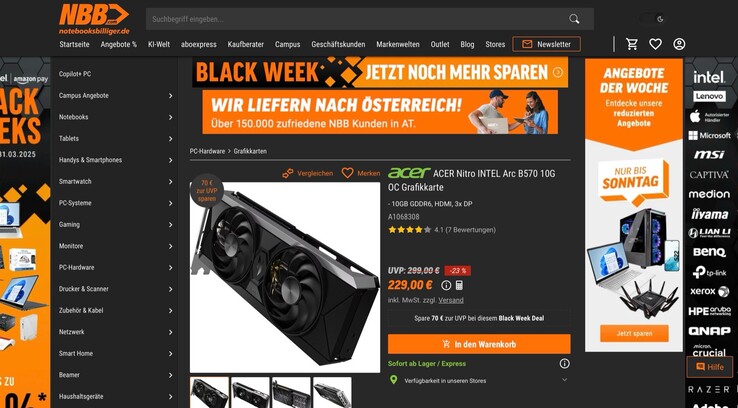Open the wishlist heart icon in header

point(655,44)
